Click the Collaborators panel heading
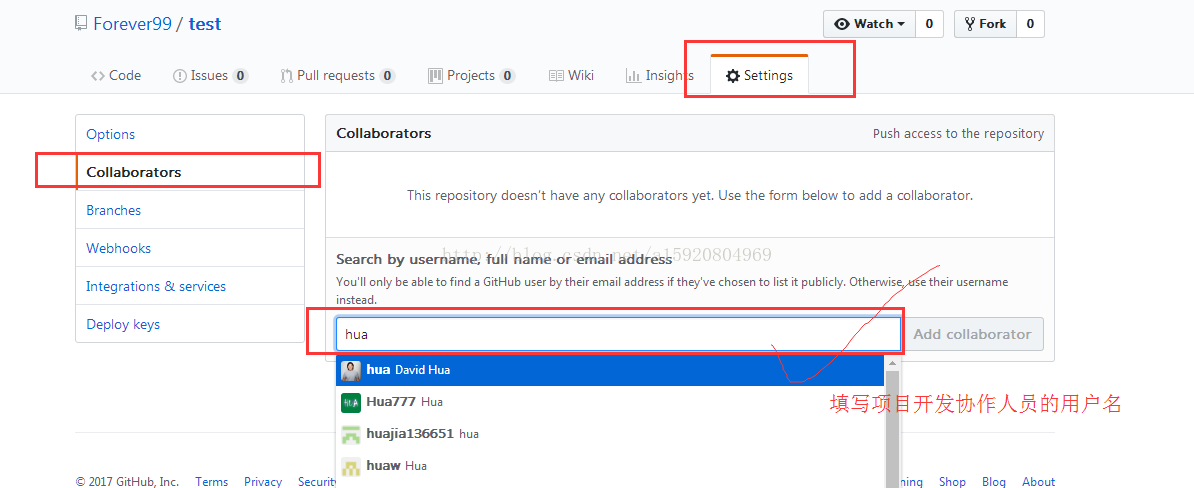The image size is (1194, 488). tap(384, 133)
